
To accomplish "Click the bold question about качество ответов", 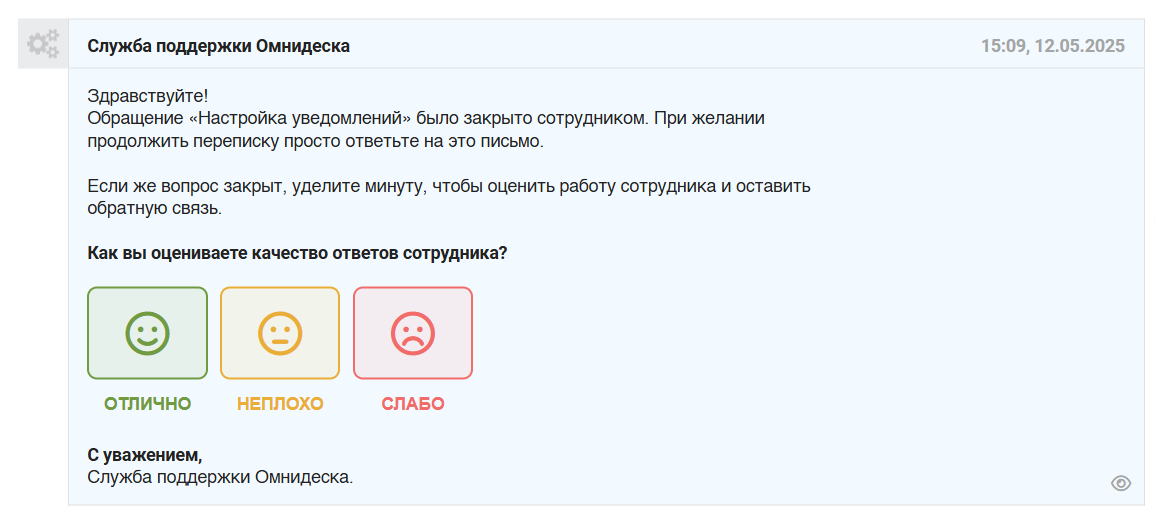I will [297, 253].
